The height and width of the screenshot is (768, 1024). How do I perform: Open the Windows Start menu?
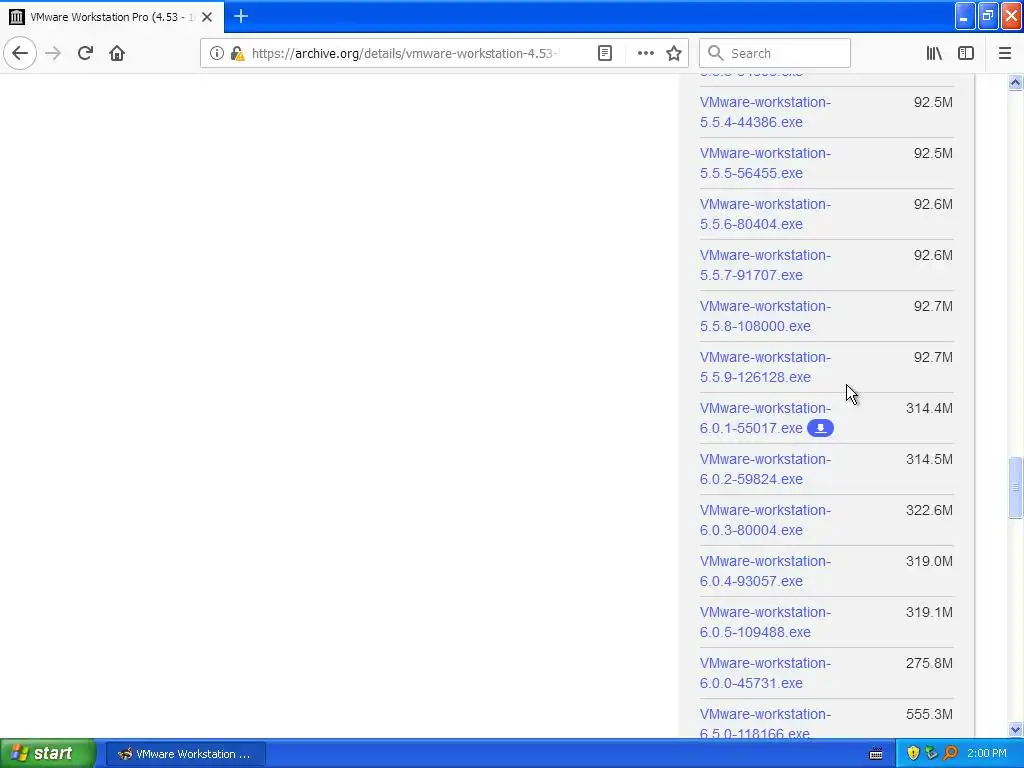[48, 753]
